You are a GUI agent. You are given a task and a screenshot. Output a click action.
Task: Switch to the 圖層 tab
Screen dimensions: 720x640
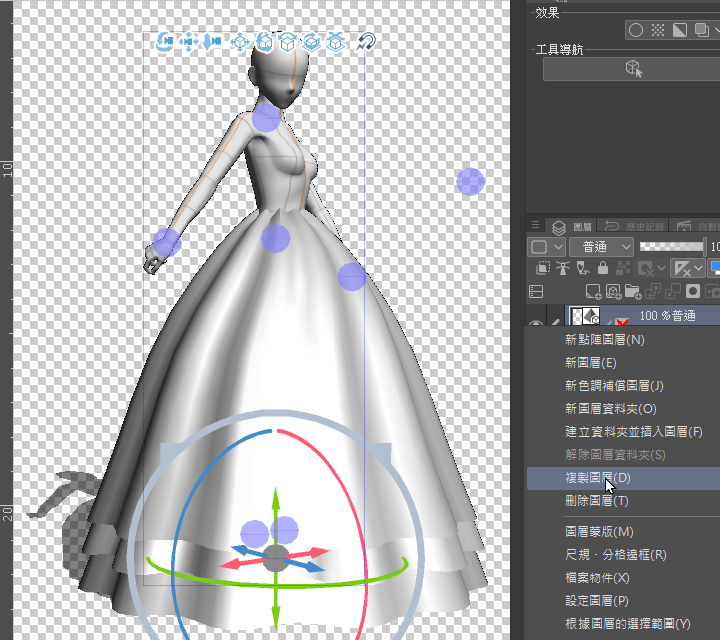click(572, 226)
